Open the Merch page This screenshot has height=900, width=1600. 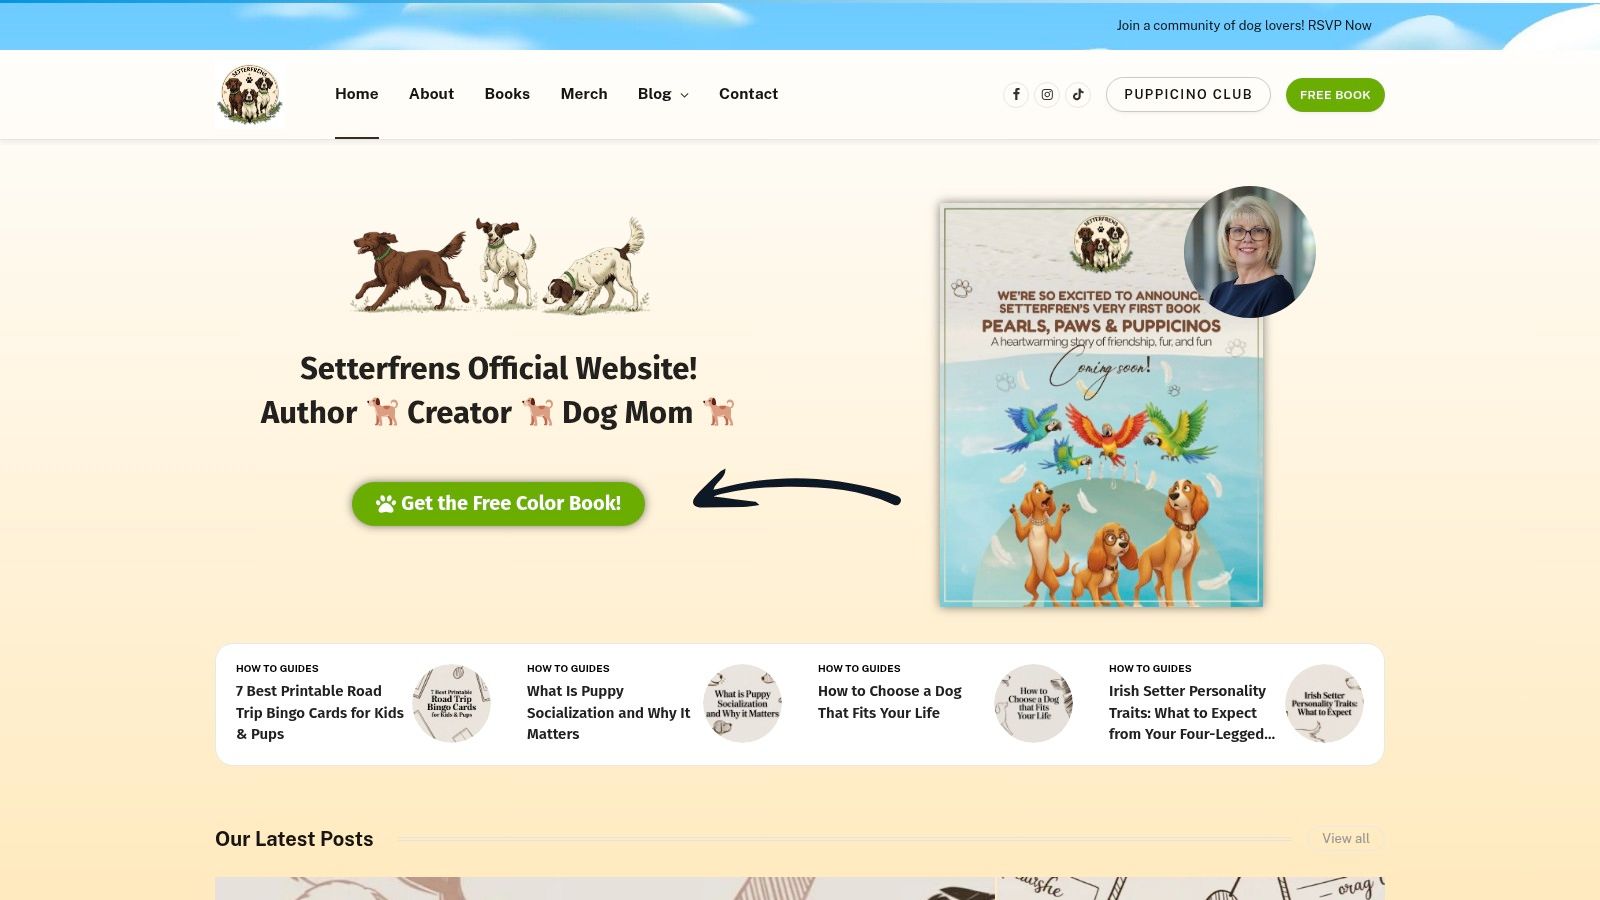(x=583, y=94)
